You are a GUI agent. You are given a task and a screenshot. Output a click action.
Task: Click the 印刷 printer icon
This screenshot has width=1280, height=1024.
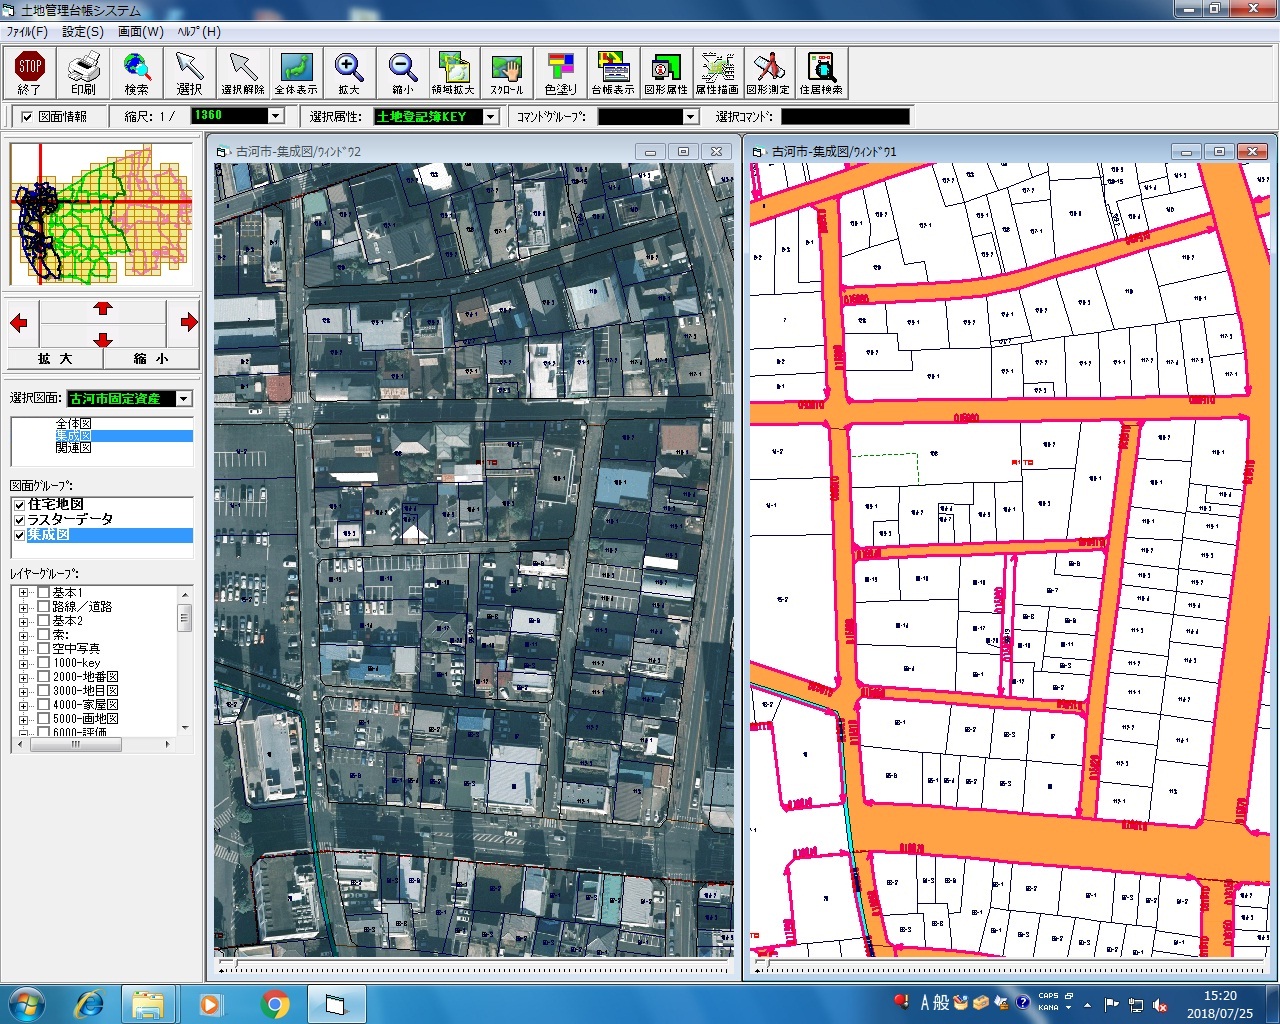point(83,73)
